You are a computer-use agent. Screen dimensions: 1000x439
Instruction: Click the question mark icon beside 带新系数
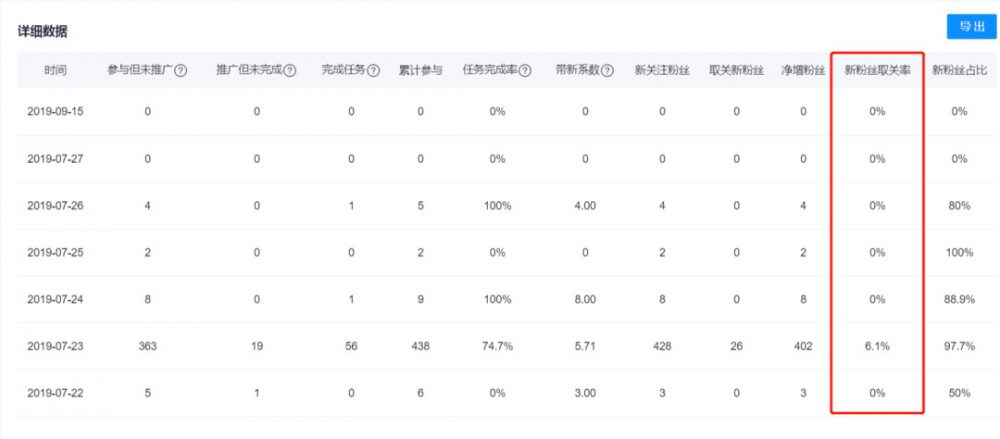[607, 71]
